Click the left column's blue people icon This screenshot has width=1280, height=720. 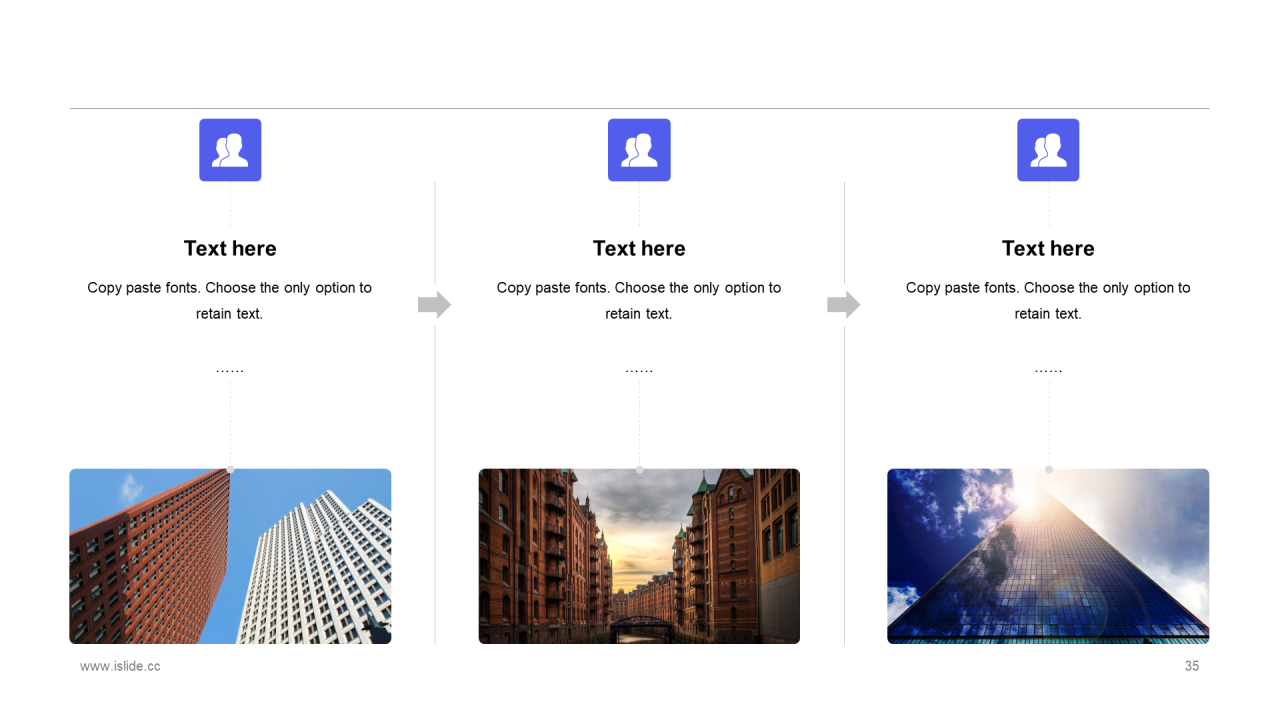(230, 150)
